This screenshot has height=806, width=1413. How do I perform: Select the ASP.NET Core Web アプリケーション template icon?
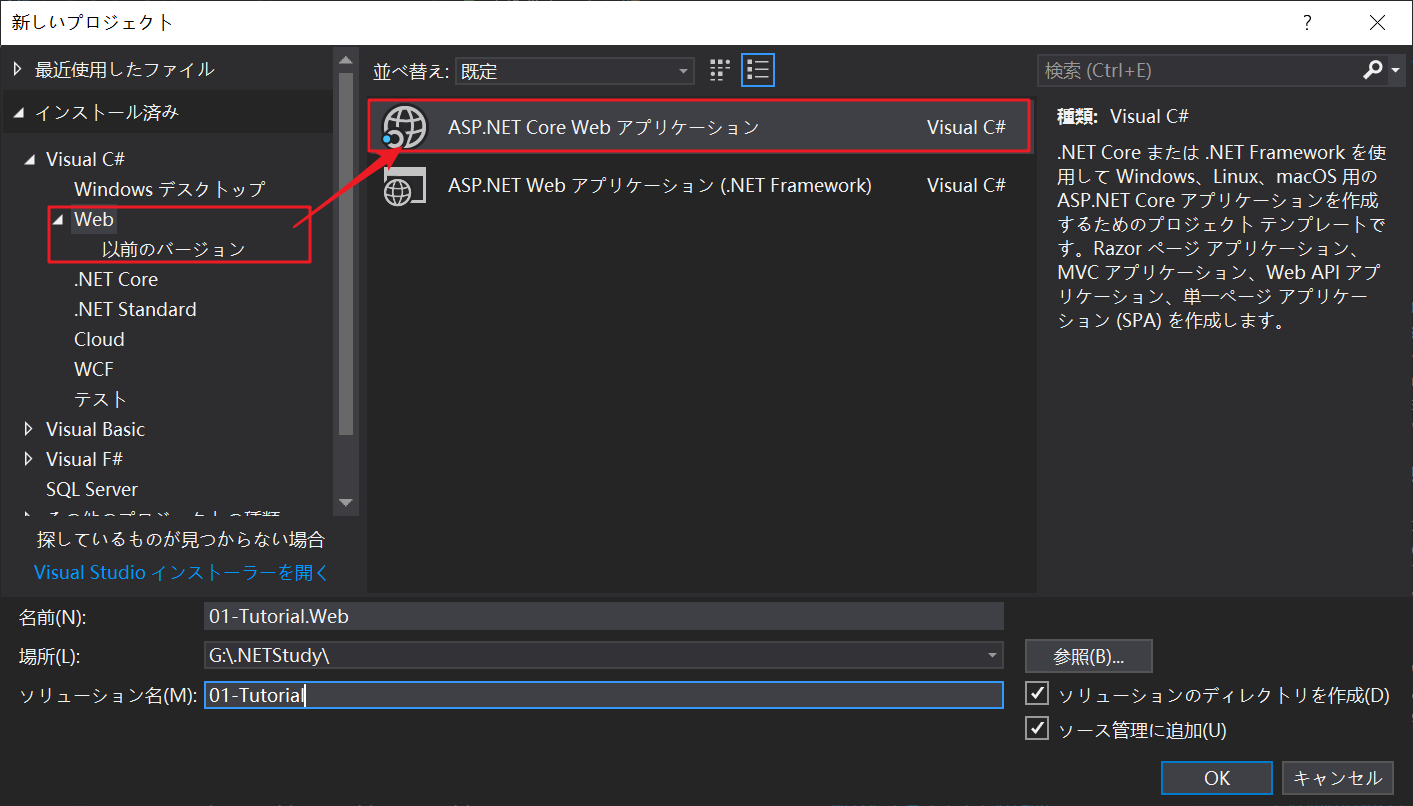pos(402,127)
